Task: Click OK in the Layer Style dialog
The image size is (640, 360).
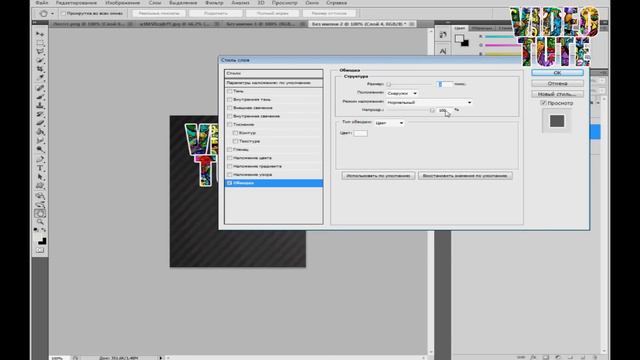Action: click(557, 73)
